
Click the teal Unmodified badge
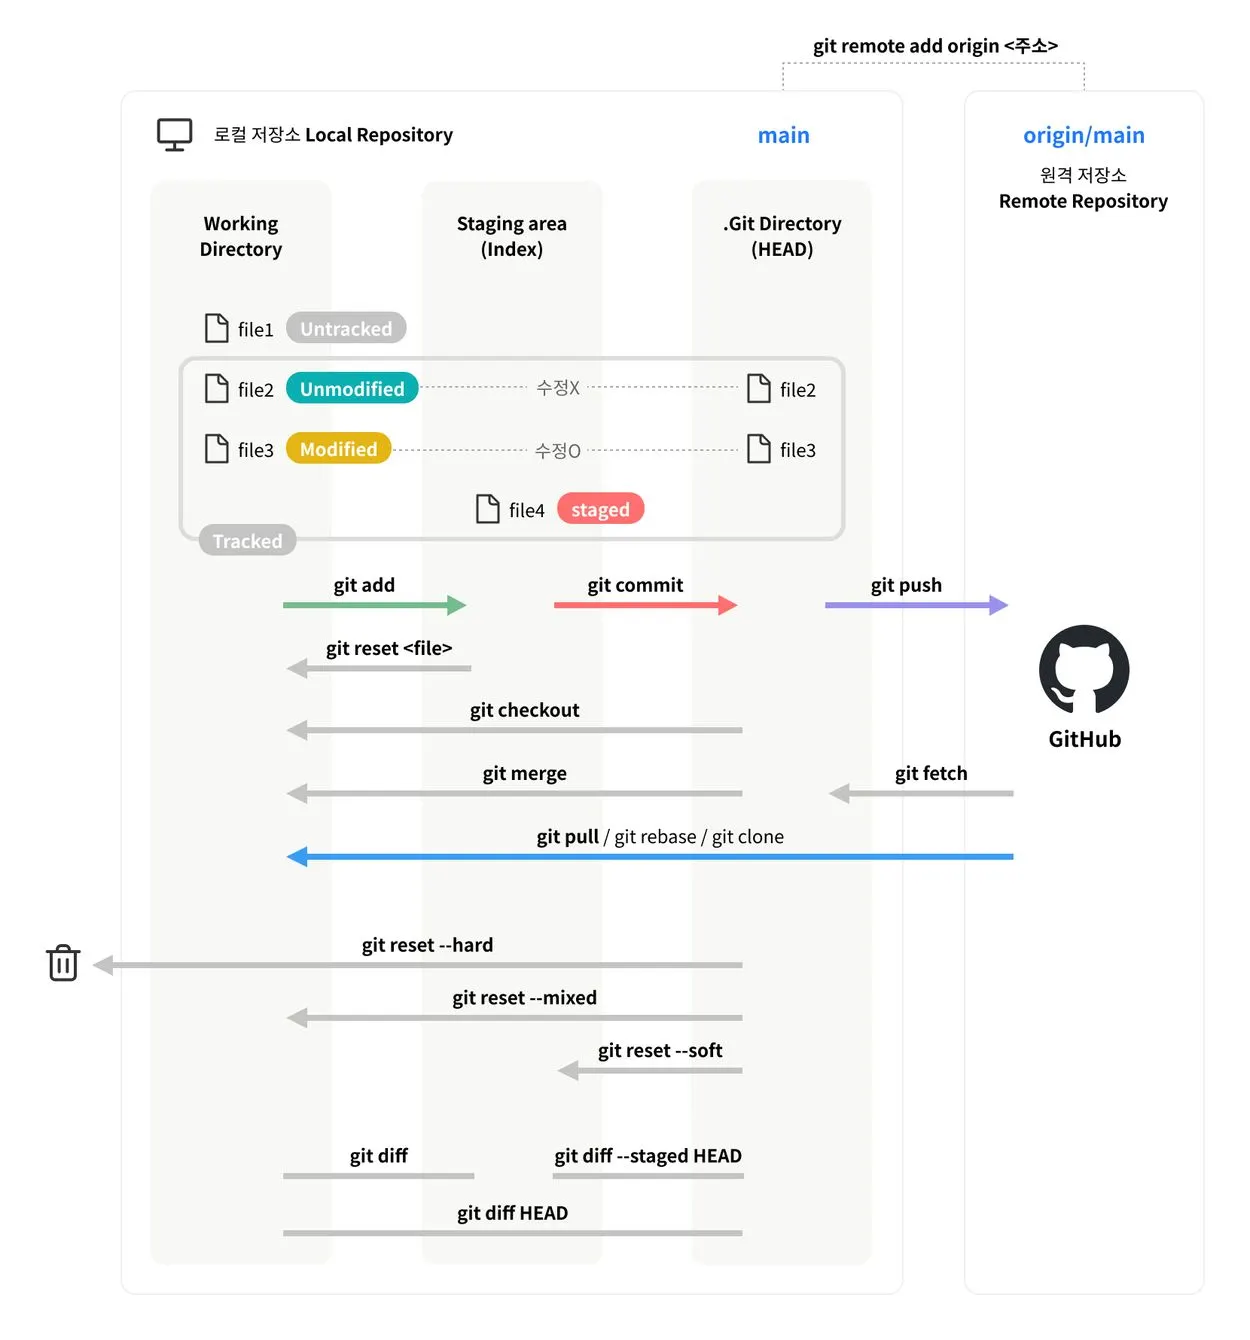(352, 388)
